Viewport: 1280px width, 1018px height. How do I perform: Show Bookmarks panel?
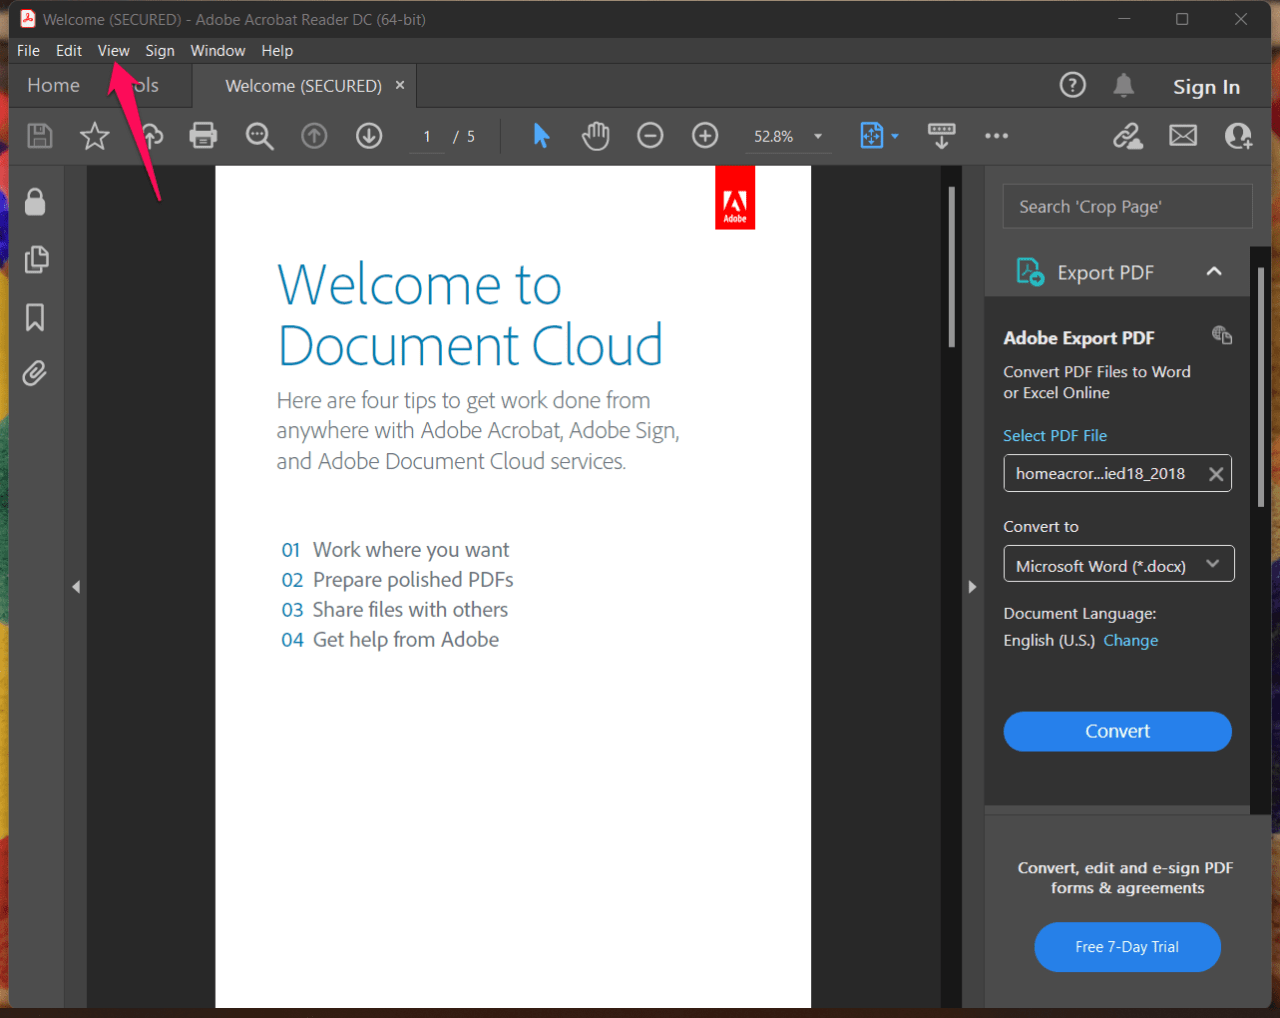(x=36, y=317)
